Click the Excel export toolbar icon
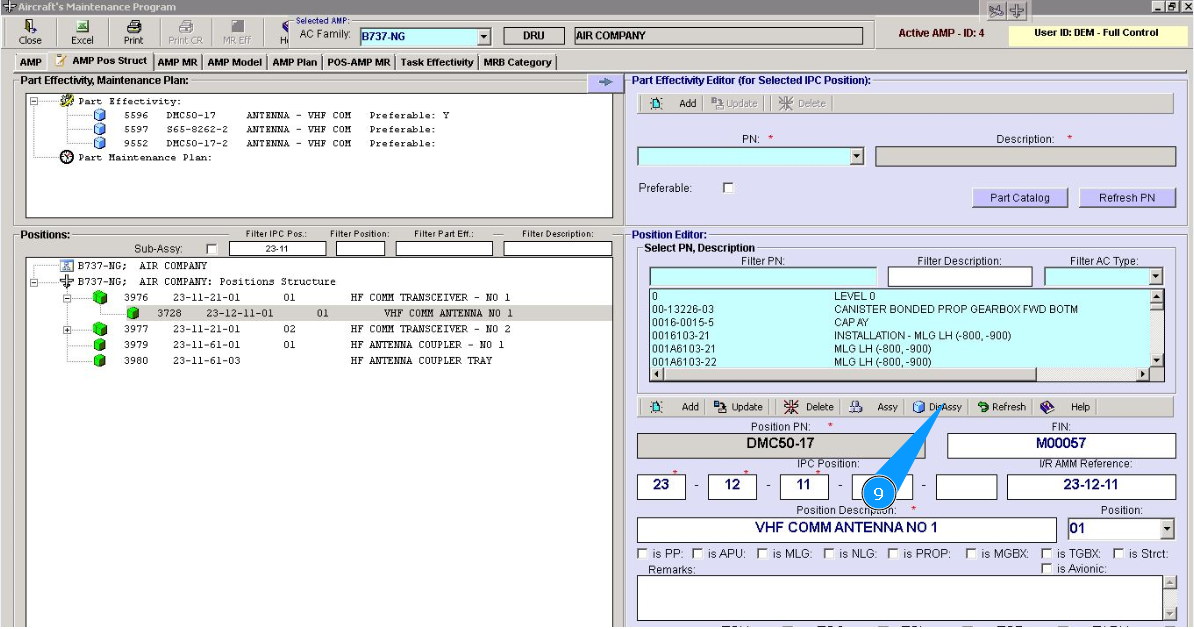The image size is (1194, 629). pyautogui.click(x=82, y=27)
